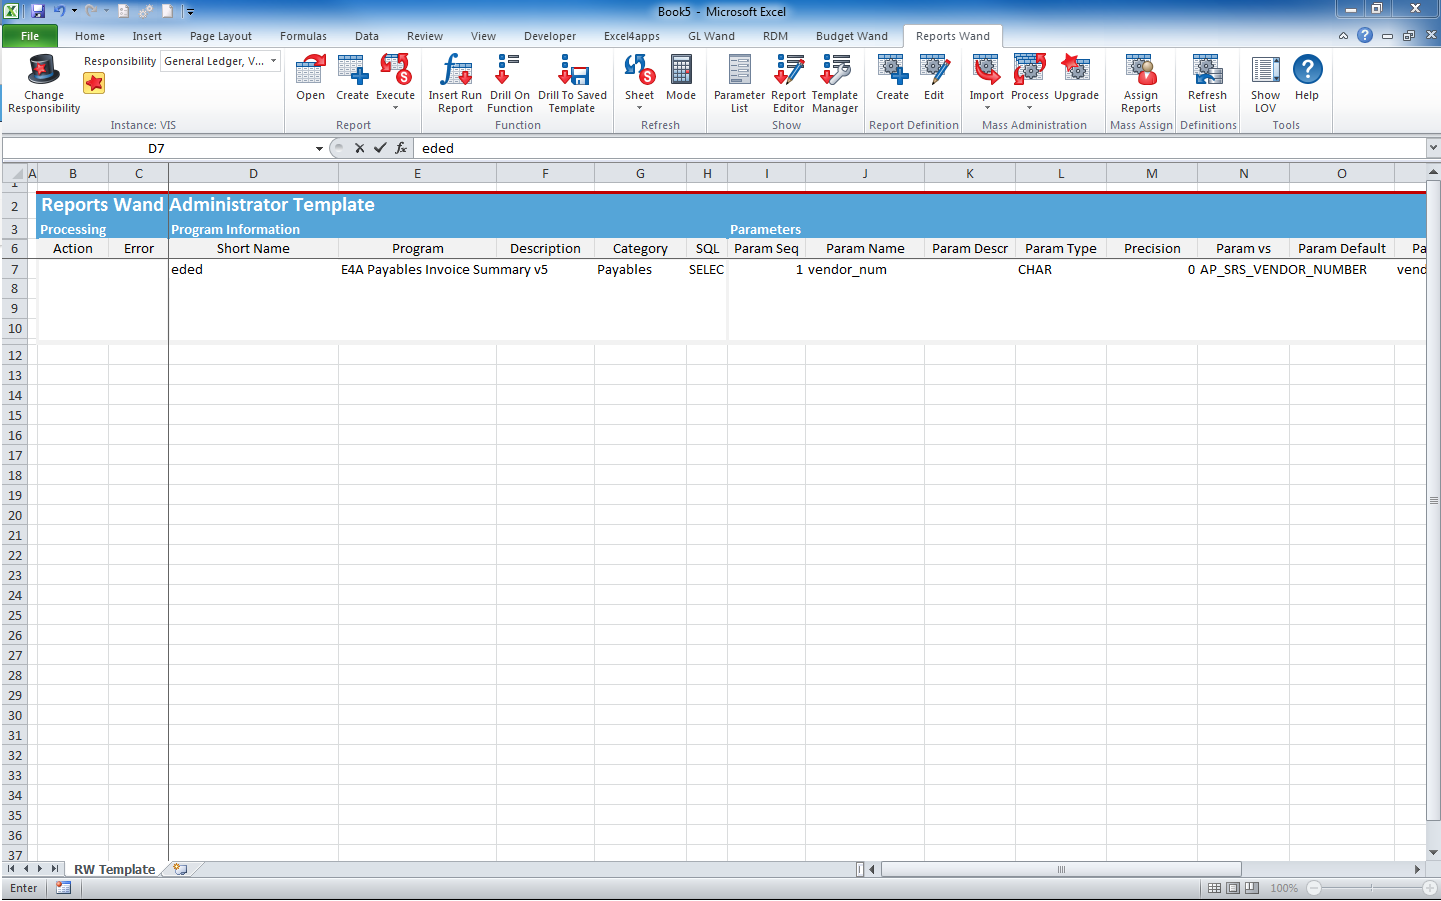Click the Execute report icon
The width and height of the screenshot is (1441, 901).
(395, 70)
